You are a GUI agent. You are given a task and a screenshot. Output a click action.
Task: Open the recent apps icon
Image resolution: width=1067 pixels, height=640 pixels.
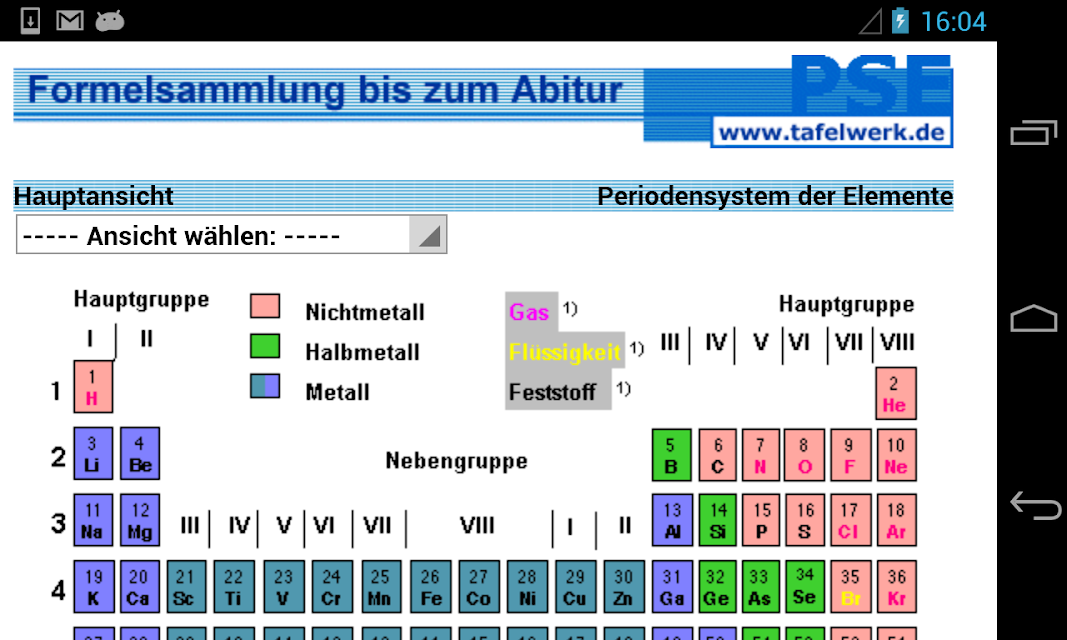pos(1033,133)
